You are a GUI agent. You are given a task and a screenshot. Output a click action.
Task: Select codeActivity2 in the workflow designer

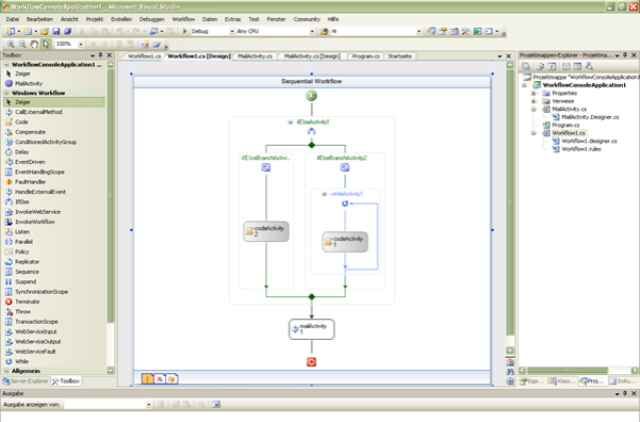tap(266, 231)
